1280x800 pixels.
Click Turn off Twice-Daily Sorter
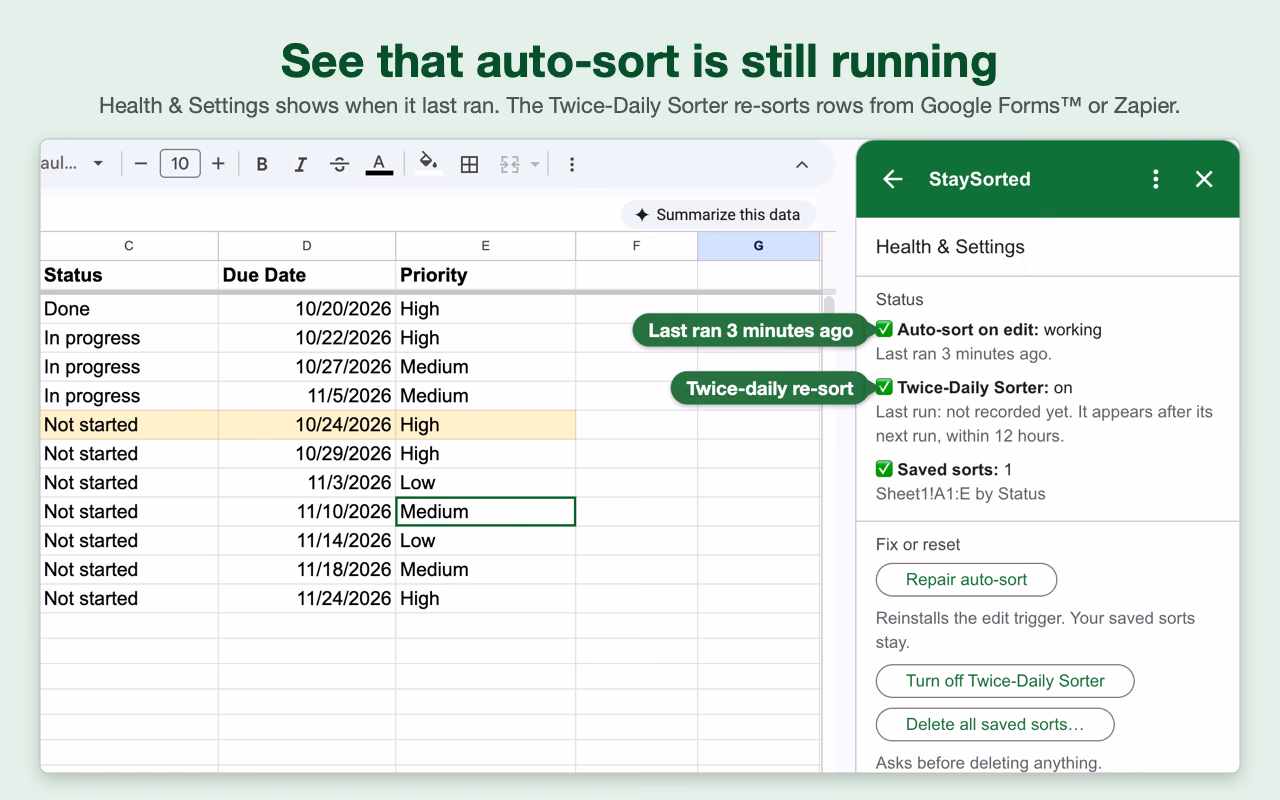[1005, 681]
